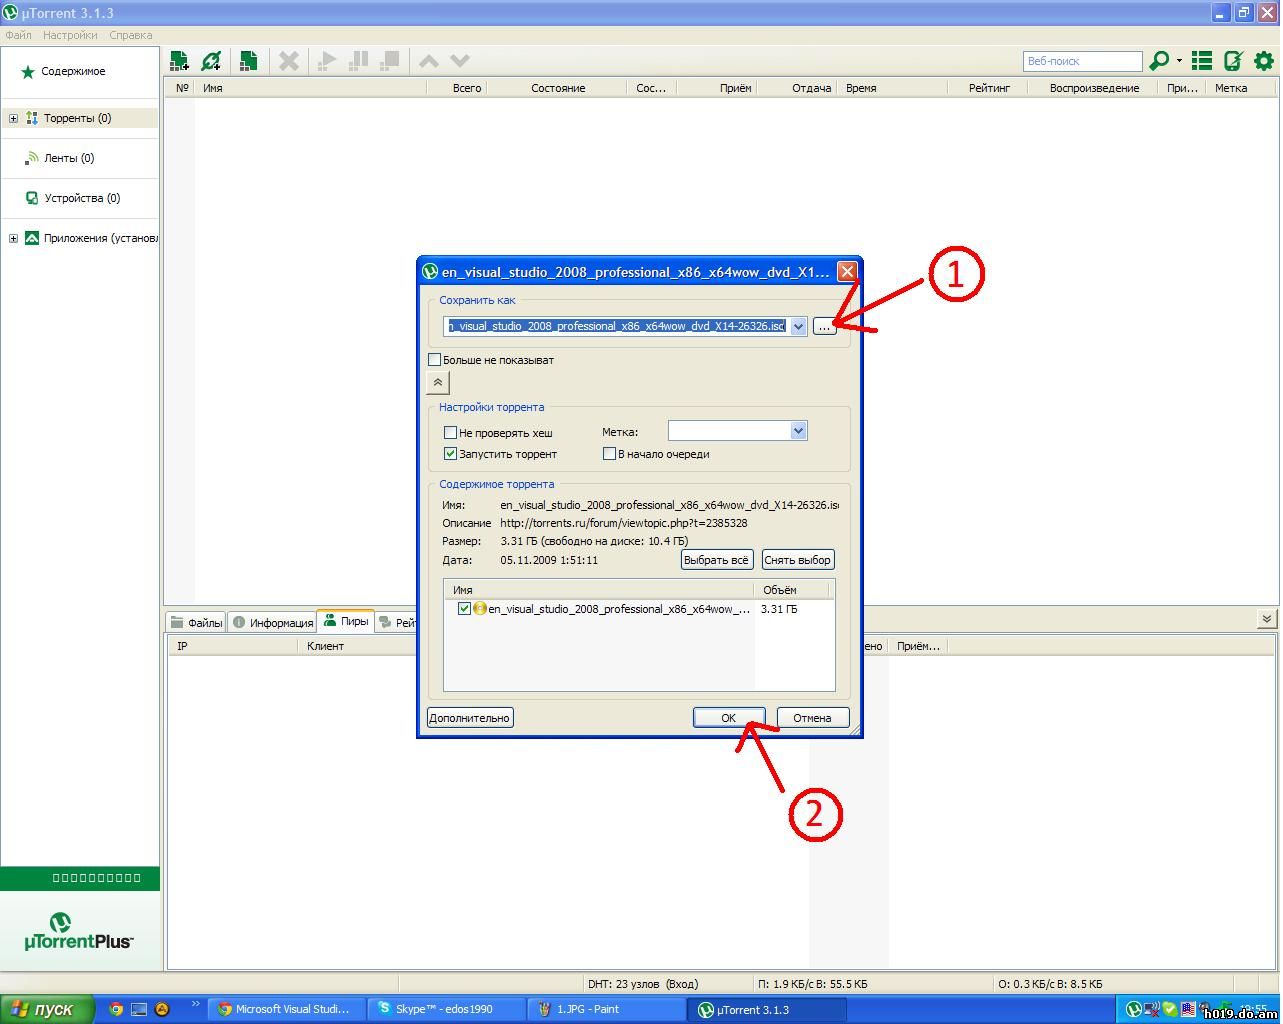Click the Remove torrent X icon

click(x=288, y=61)
